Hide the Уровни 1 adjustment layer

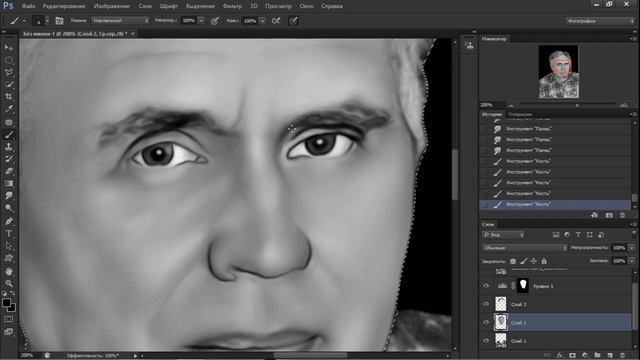(x=486, y=286)
